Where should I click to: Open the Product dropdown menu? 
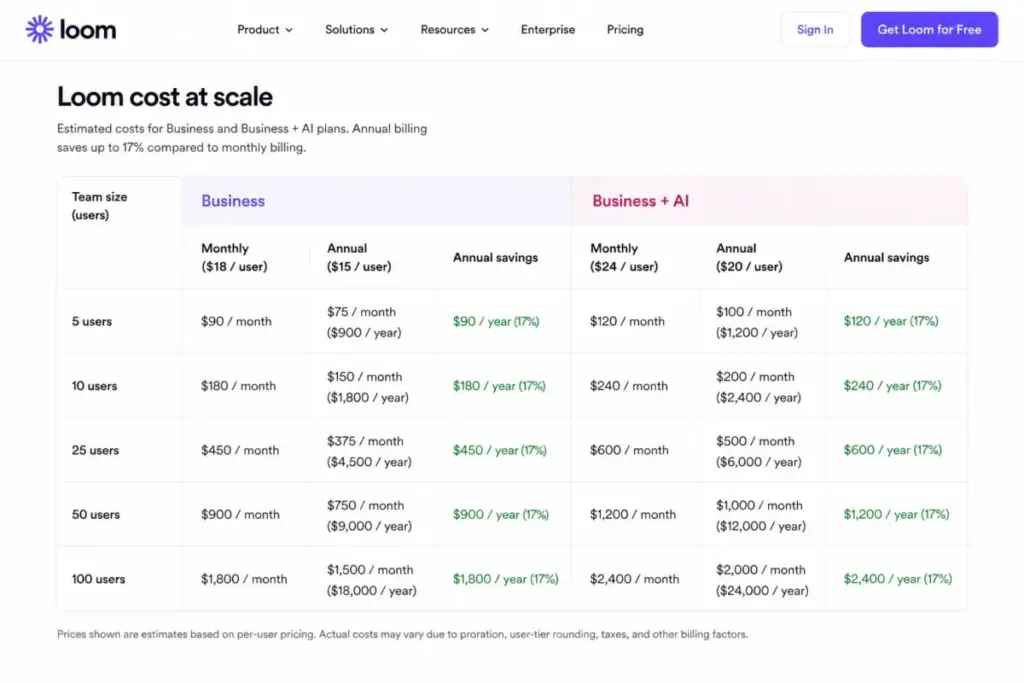(x=264, y=29)
